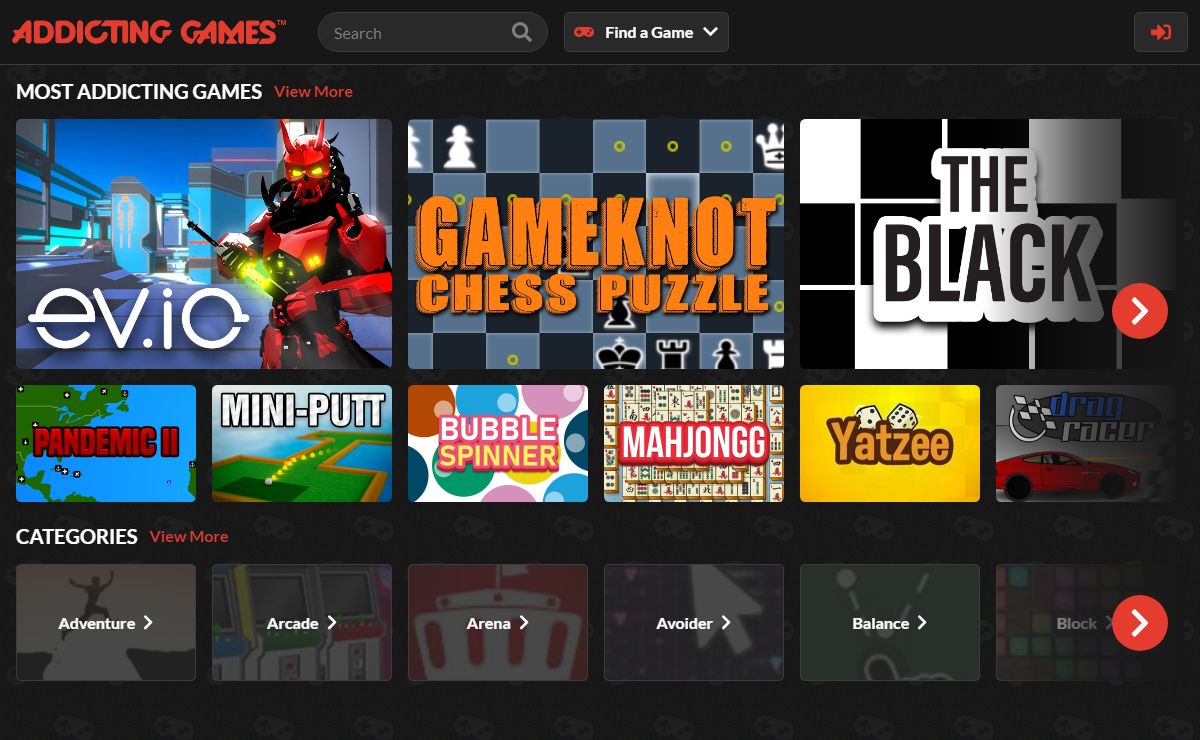
Task: Open the Find a Game dropdown
Action: point(646,32)
